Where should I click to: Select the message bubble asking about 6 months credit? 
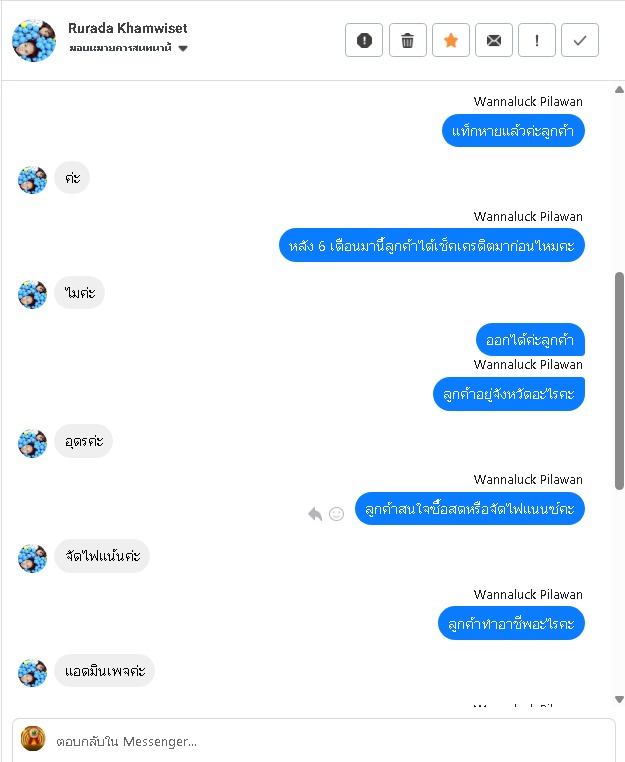432,245
